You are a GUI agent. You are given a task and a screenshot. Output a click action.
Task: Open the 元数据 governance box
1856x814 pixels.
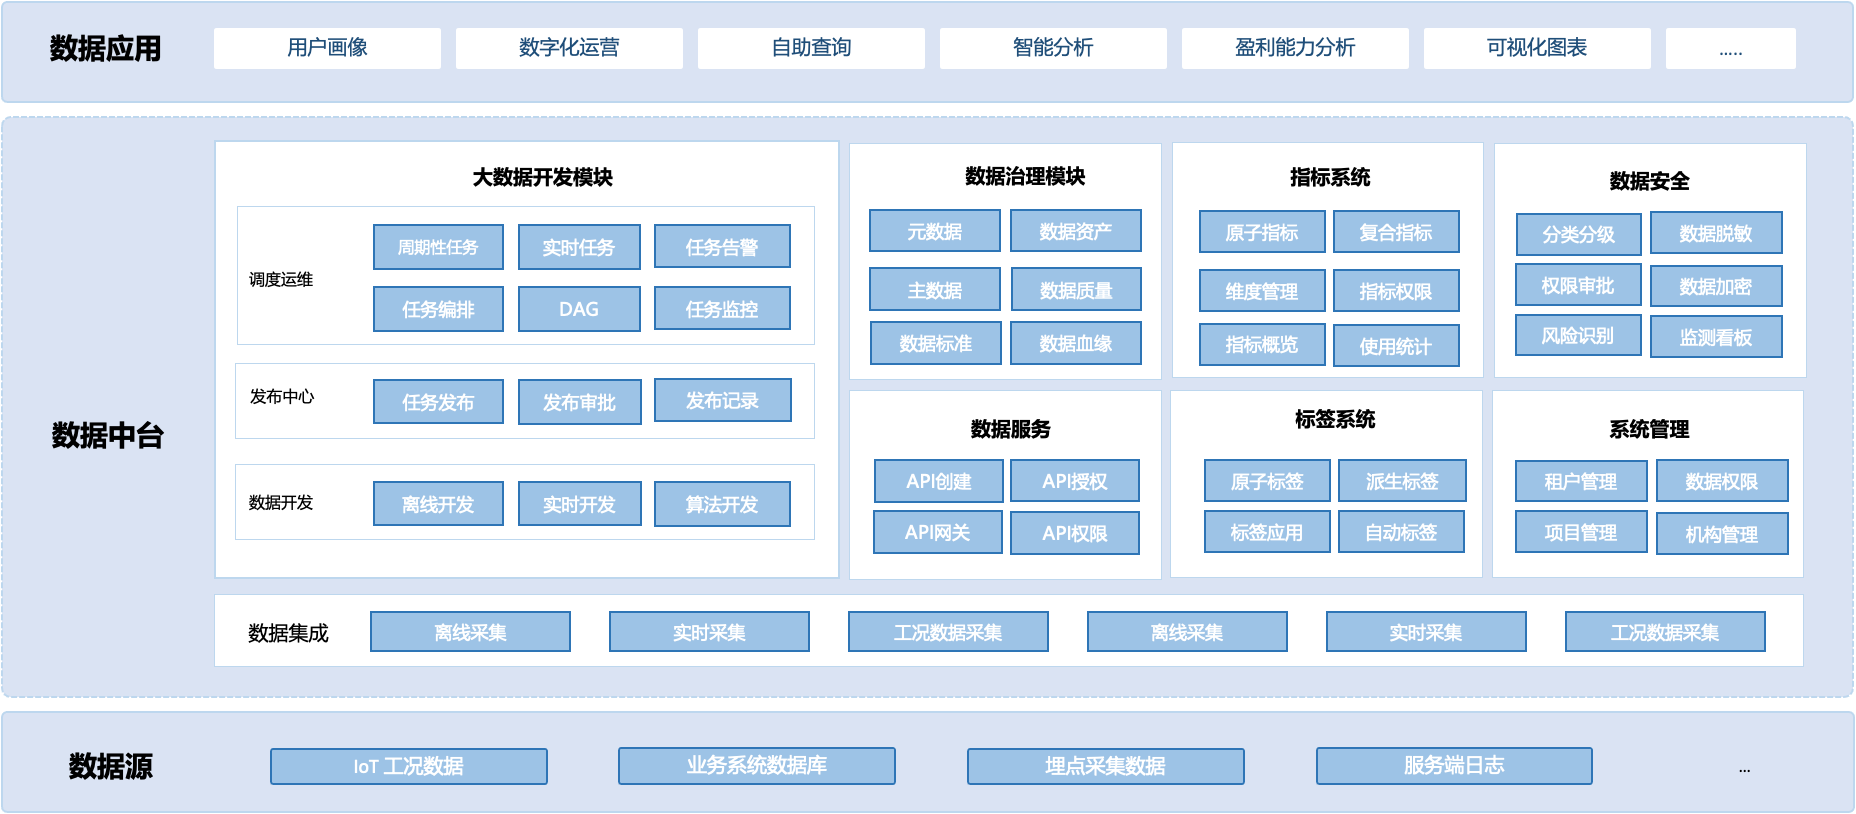(934, 231)
